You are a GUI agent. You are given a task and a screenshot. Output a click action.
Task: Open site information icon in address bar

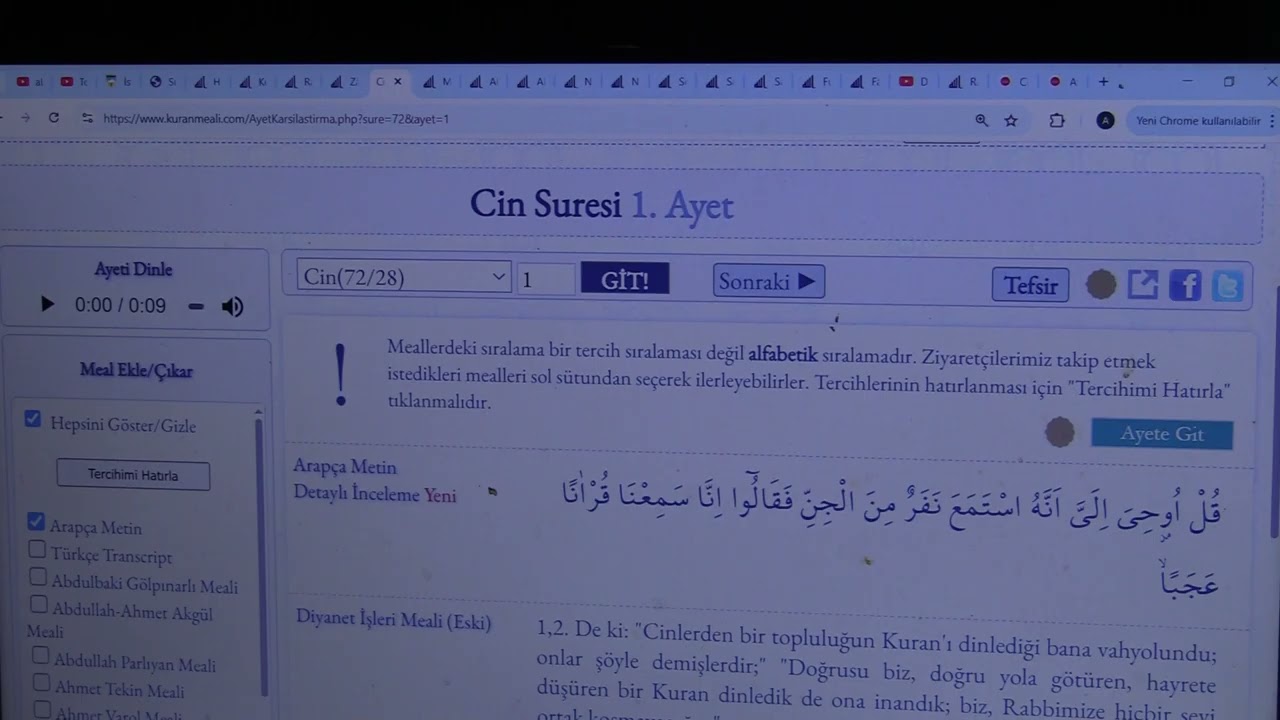coord(87,118)
